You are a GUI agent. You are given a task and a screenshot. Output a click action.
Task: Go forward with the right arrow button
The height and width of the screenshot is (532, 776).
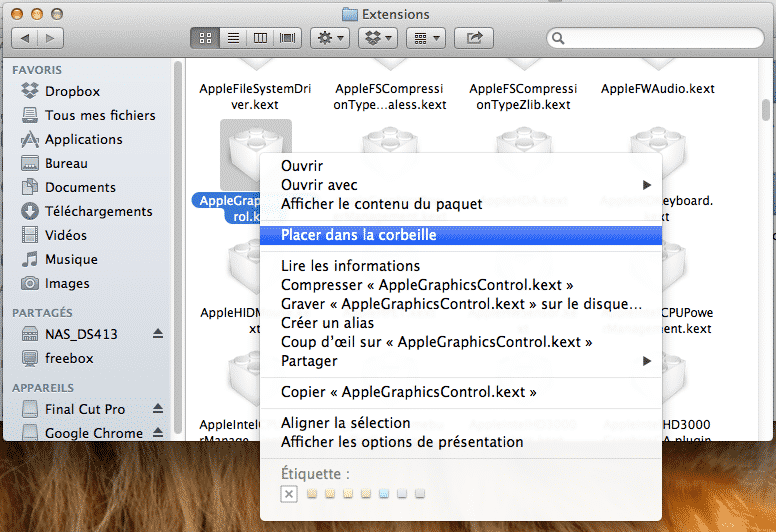click(x=50, y=38)
